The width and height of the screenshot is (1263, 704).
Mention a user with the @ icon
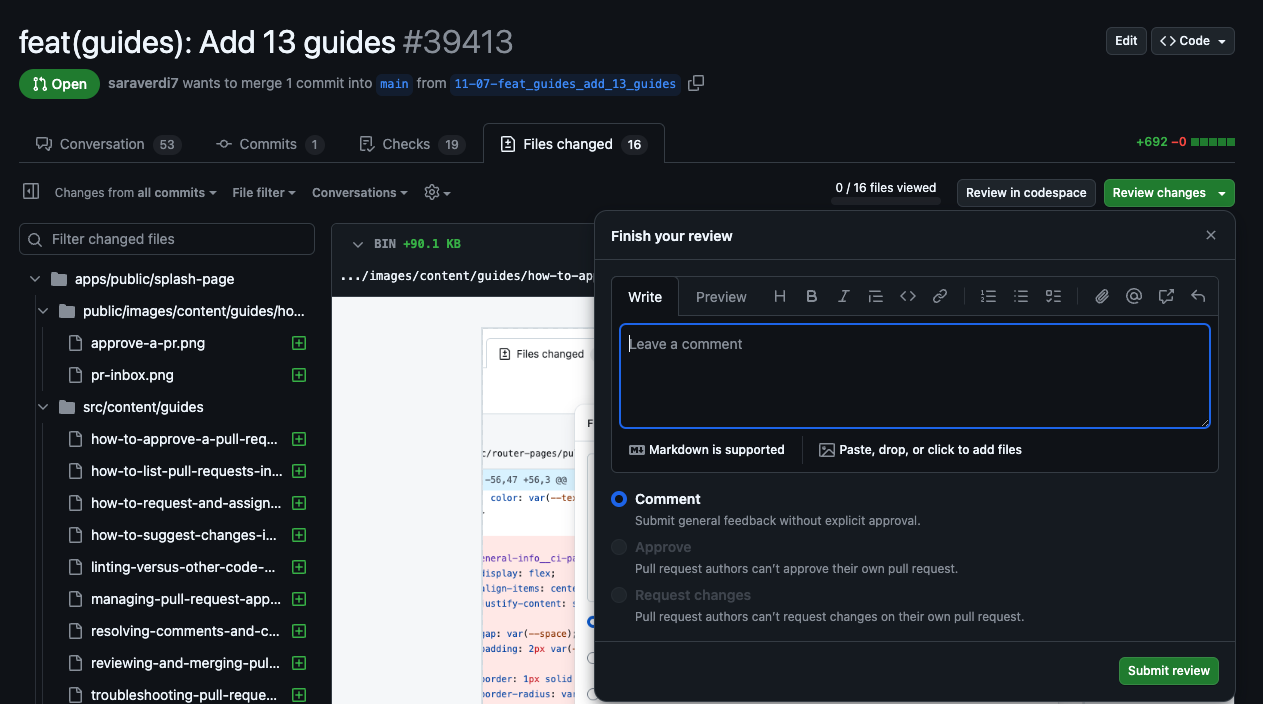[1133, 296]
